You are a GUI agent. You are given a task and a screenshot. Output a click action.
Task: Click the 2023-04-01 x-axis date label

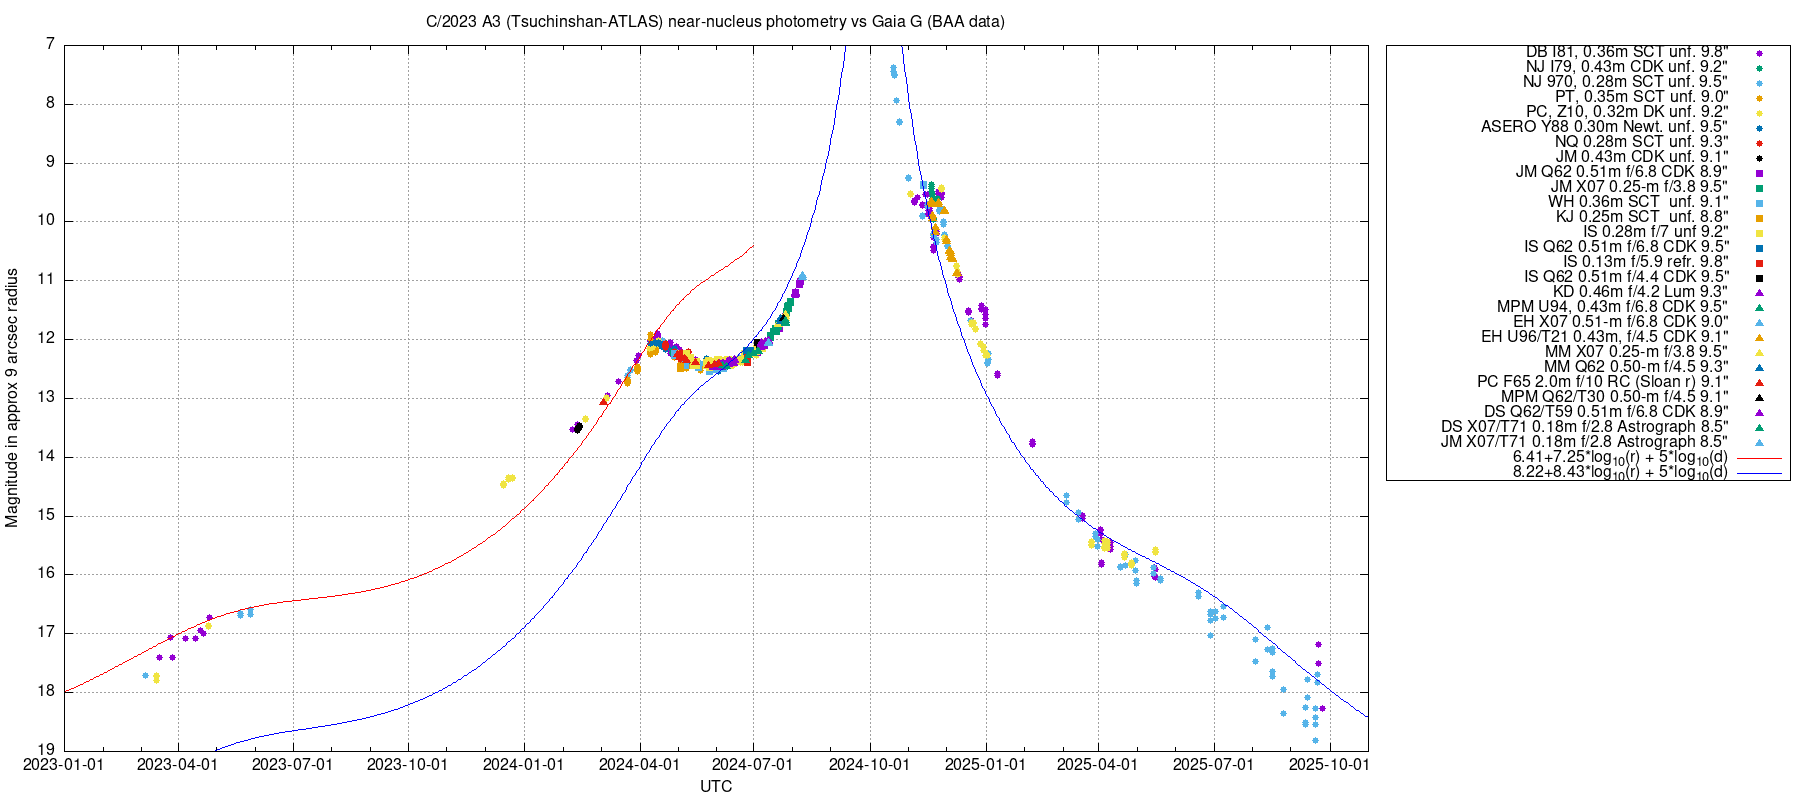pyautogui.click(x=177, y=765)
